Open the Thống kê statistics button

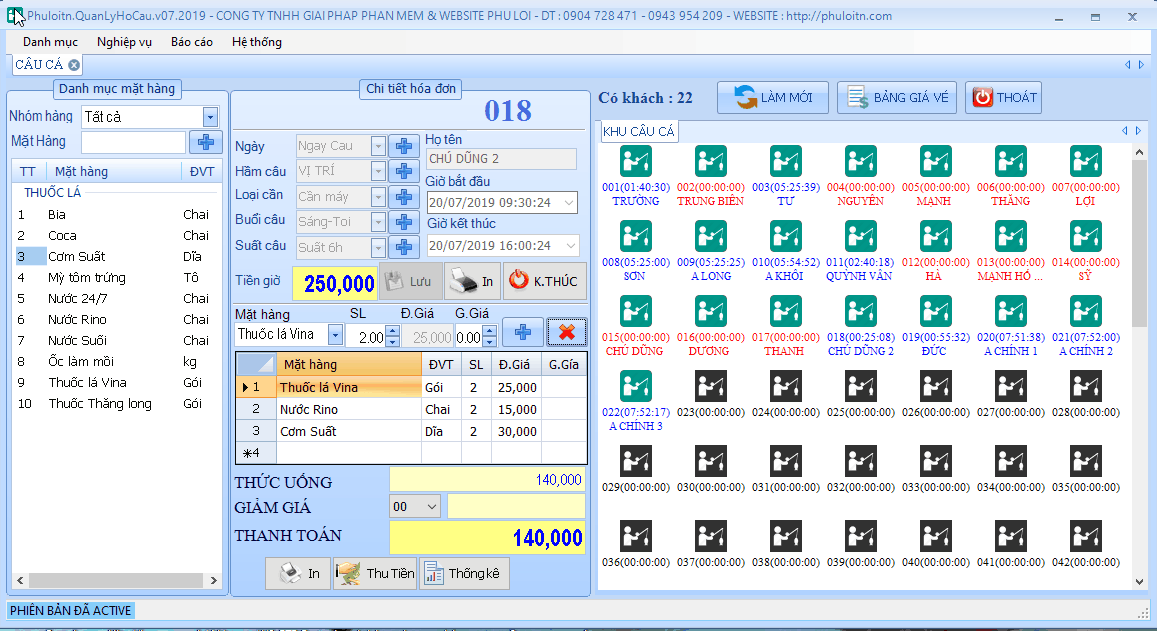click(464, 573)
